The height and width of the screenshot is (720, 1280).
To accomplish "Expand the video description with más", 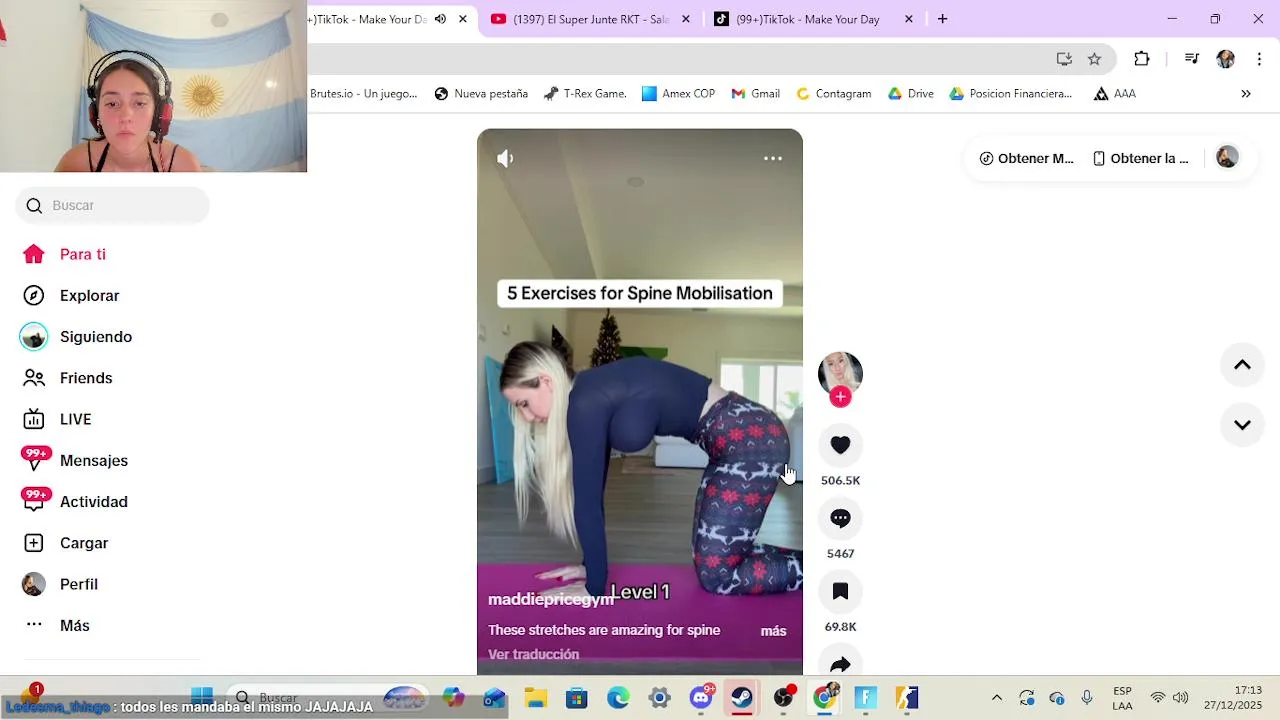I will (773, 631).
